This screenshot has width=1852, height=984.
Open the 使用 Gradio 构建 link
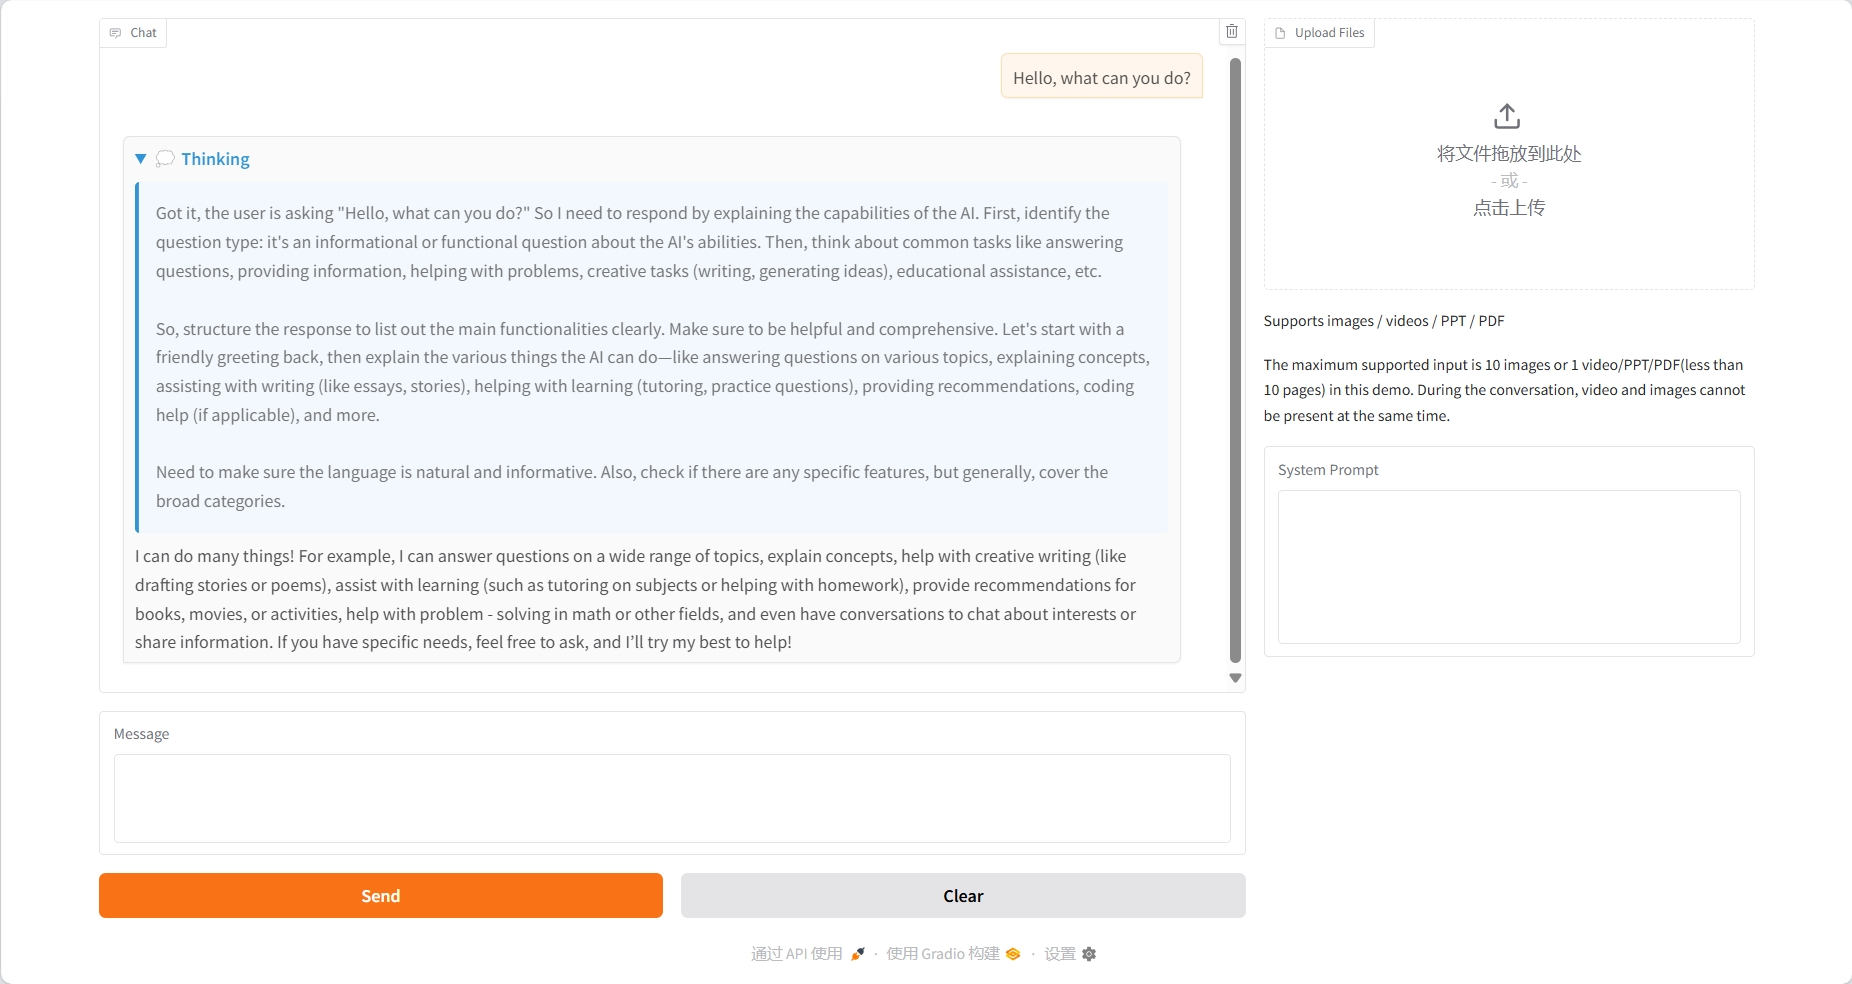[942, 954]
